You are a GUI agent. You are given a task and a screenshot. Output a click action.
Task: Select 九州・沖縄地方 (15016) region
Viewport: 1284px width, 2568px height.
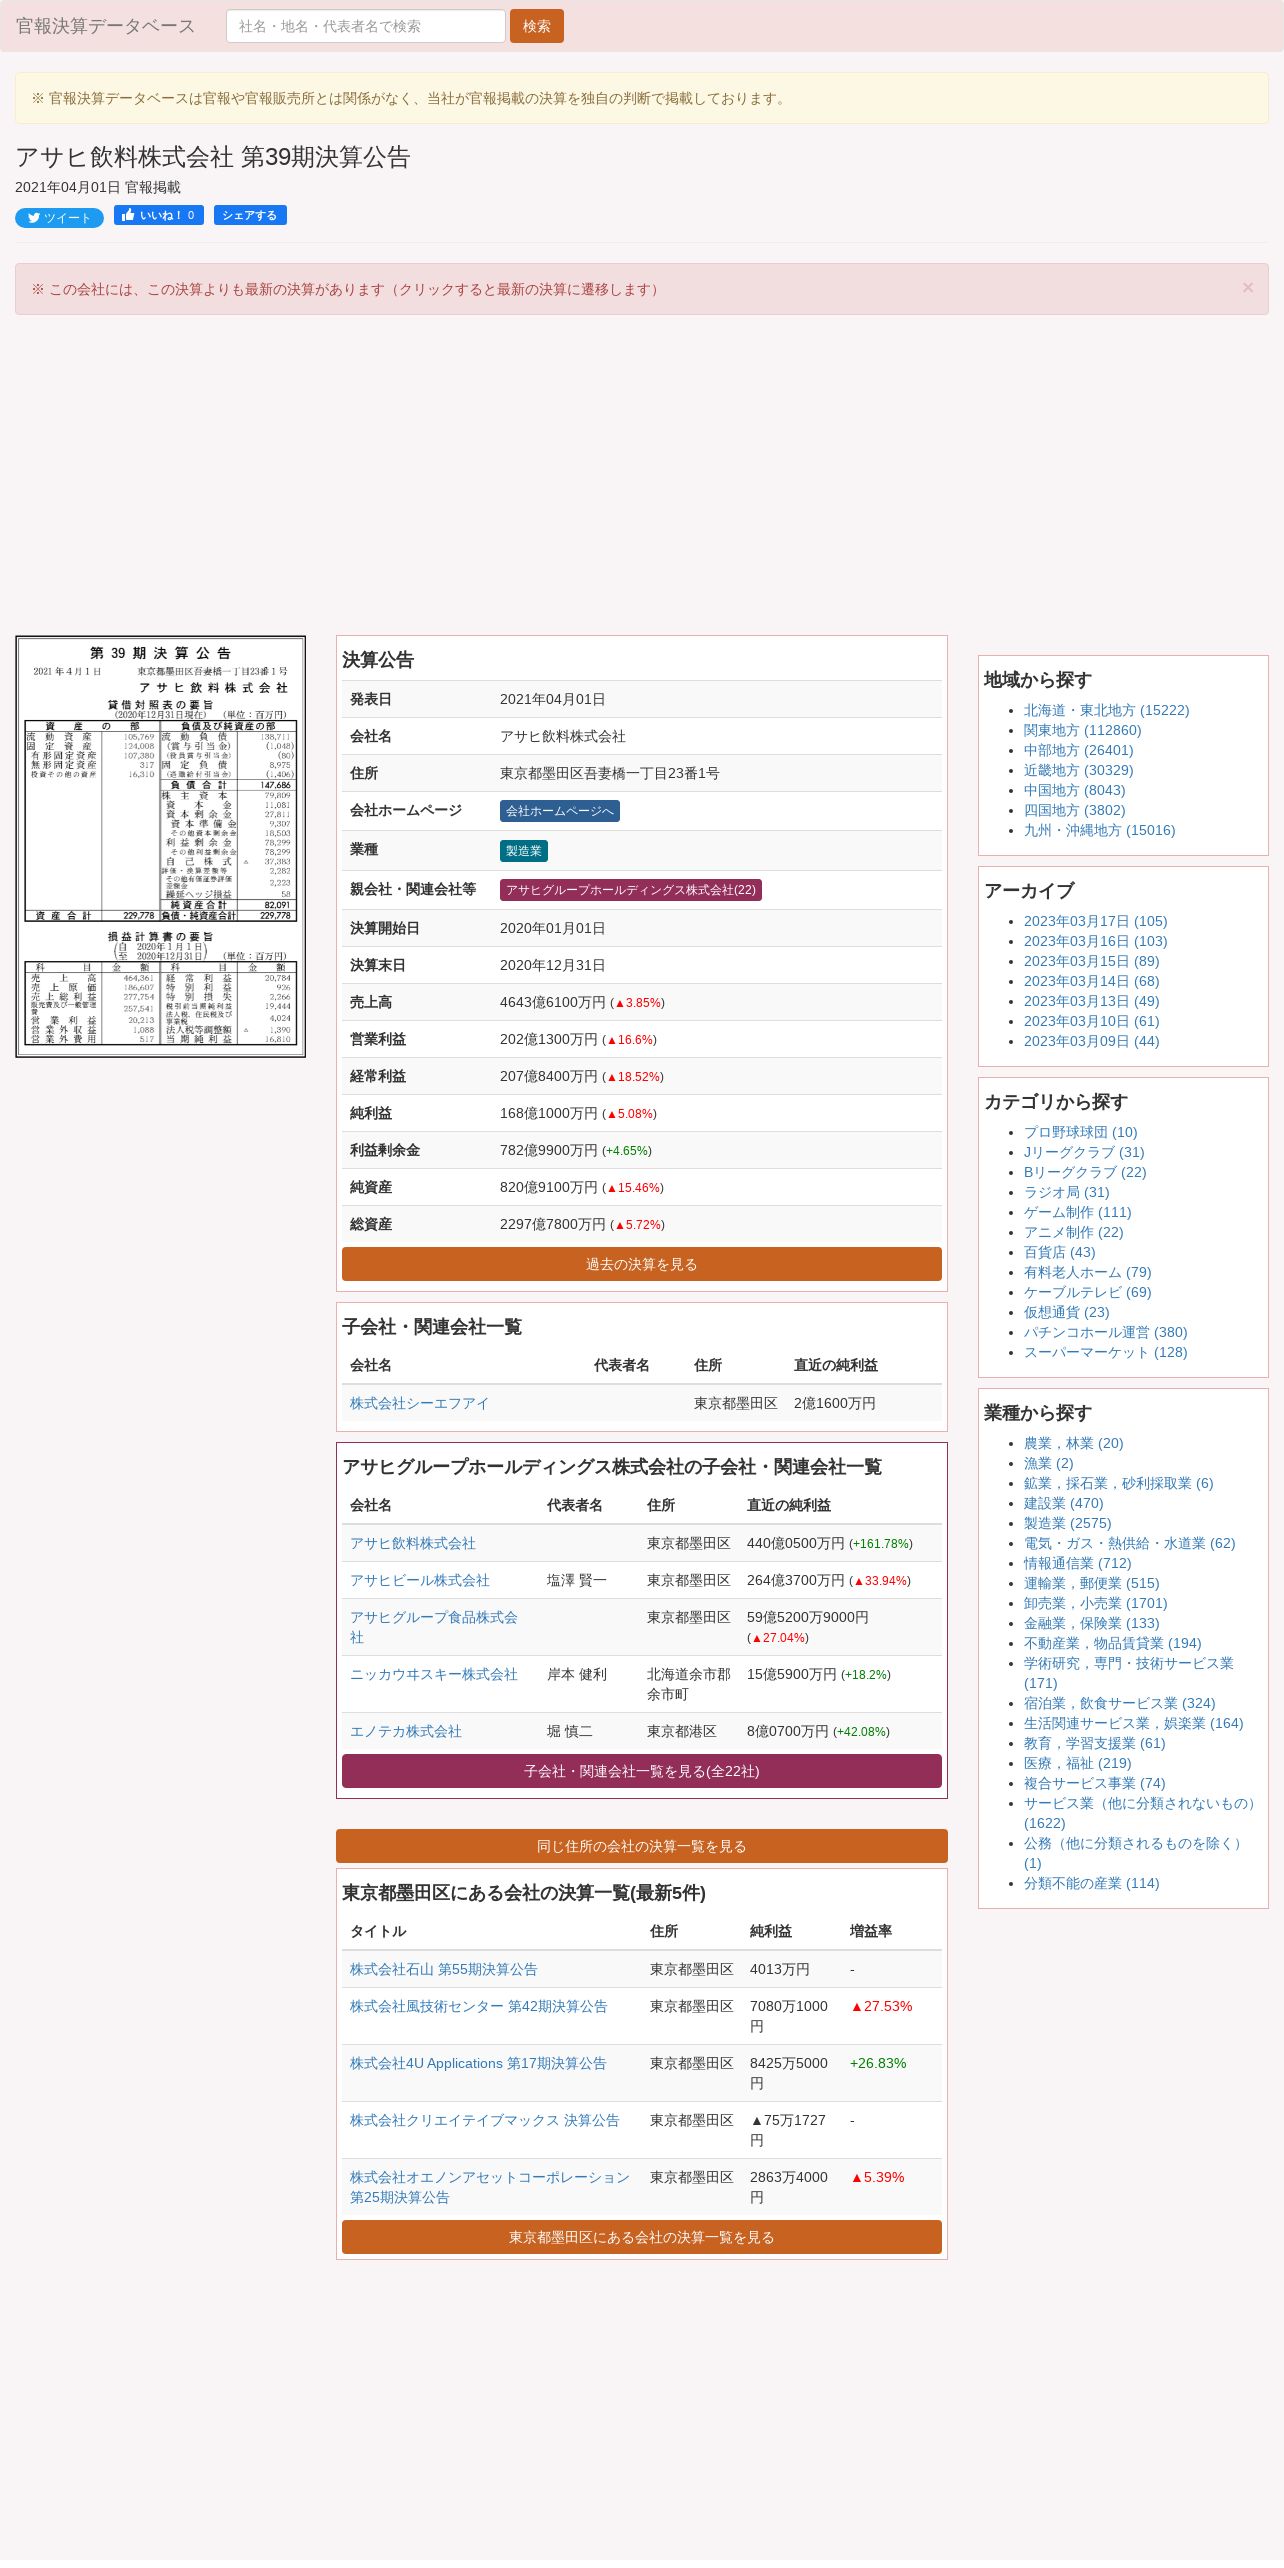point(1099,830)
